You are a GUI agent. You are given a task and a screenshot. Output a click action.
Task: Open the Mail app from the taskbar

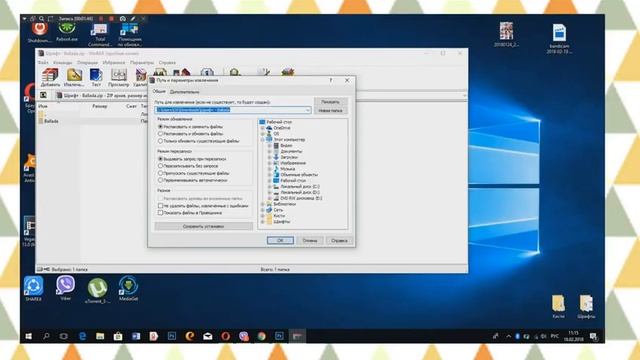[x=208, y=336]
